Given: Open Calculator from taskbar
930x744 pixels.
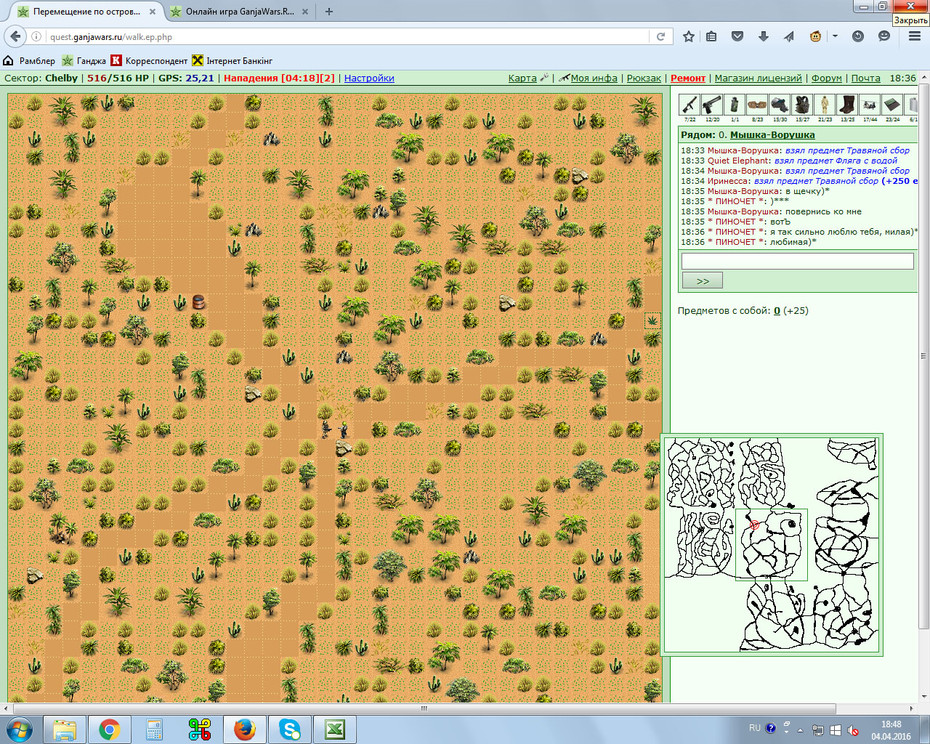Looking at the screenshot, I should click(x=155, y=729).
